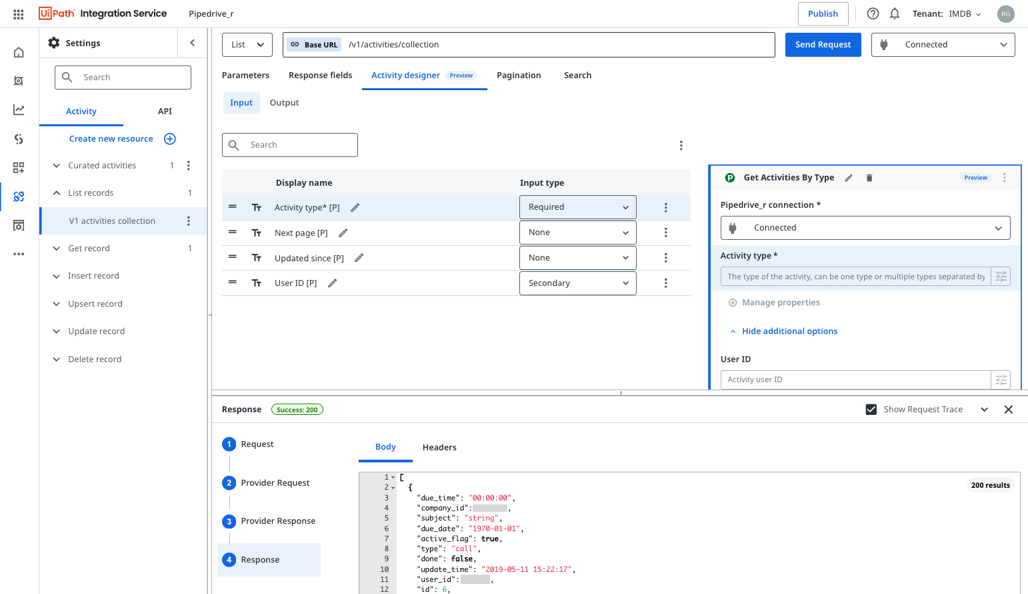Open the Pagination tab

(x=519, y=75)
